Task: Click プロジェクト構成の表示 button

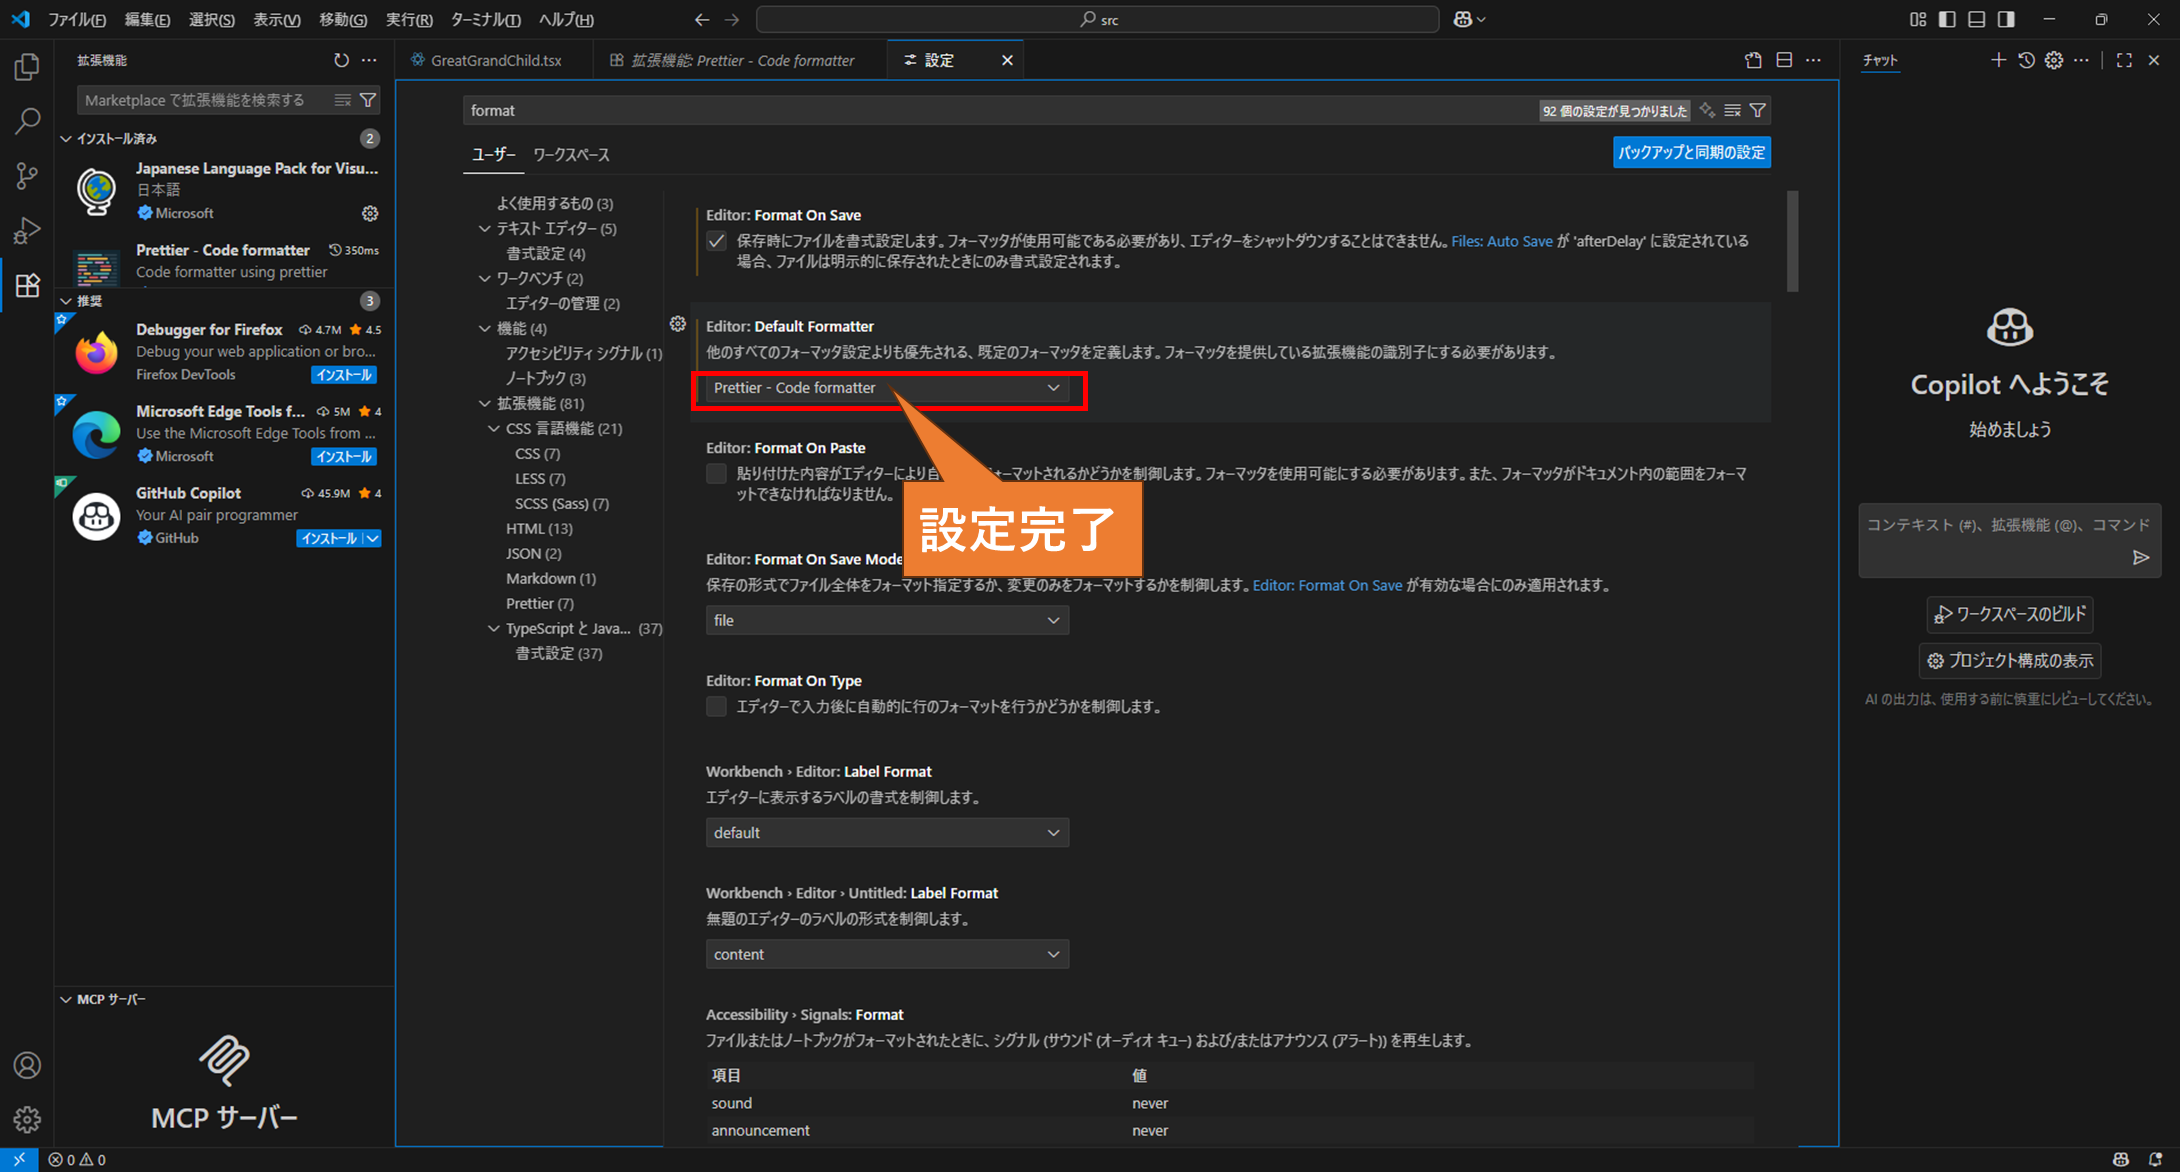Action: click(2010, 661)
